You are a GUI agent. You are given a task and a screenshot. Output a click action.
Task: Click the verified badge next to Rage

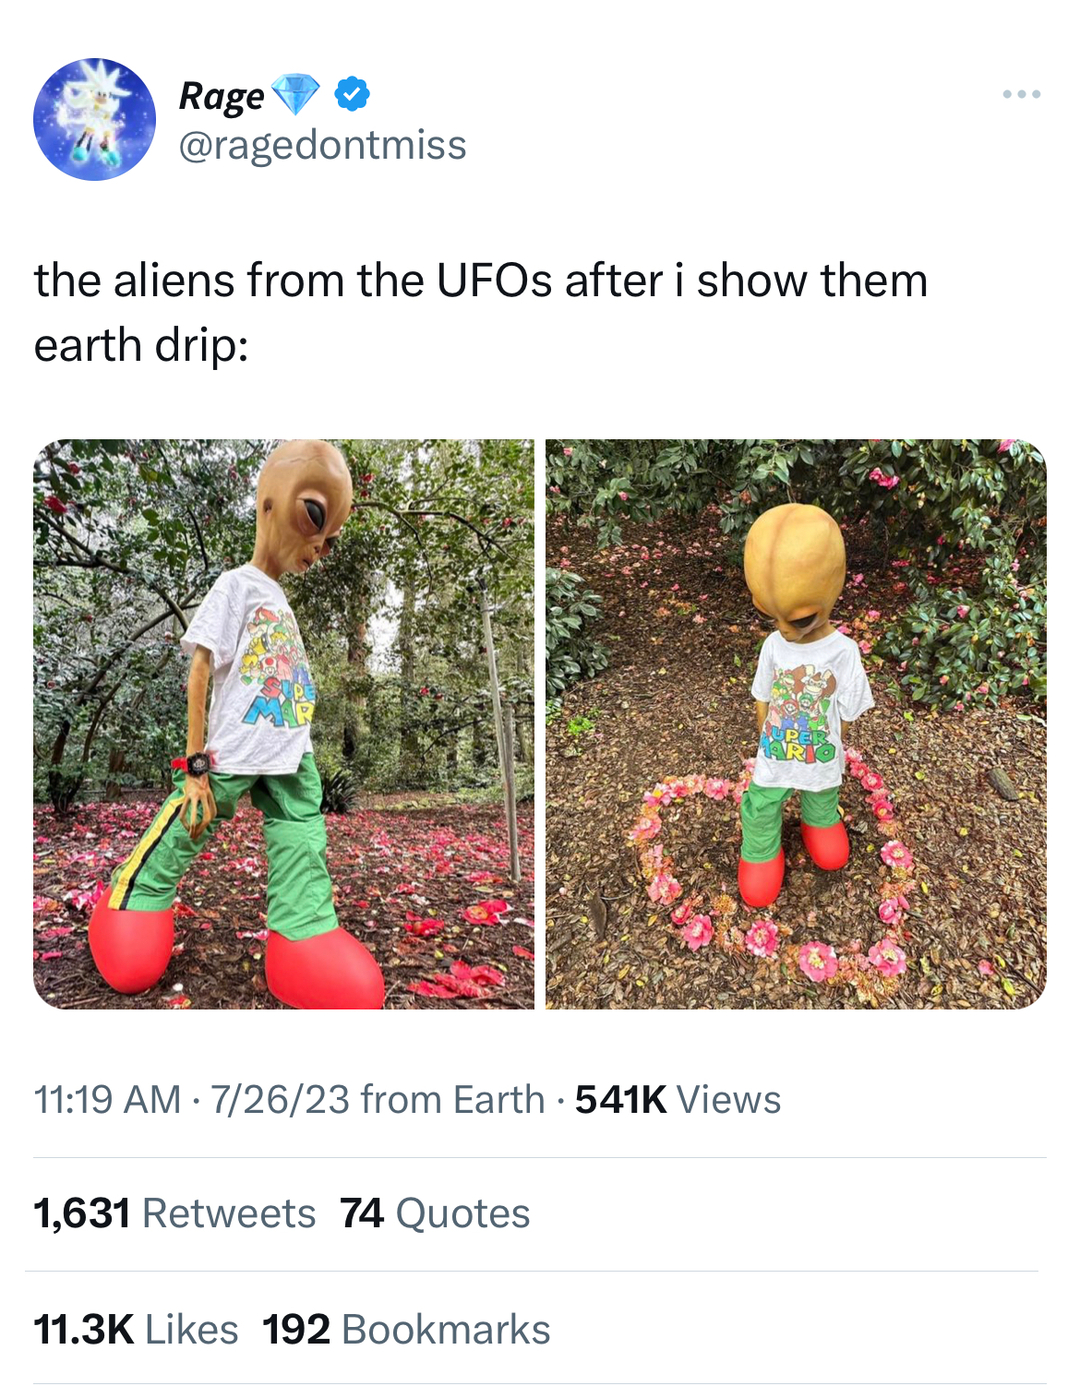(348, 96)
